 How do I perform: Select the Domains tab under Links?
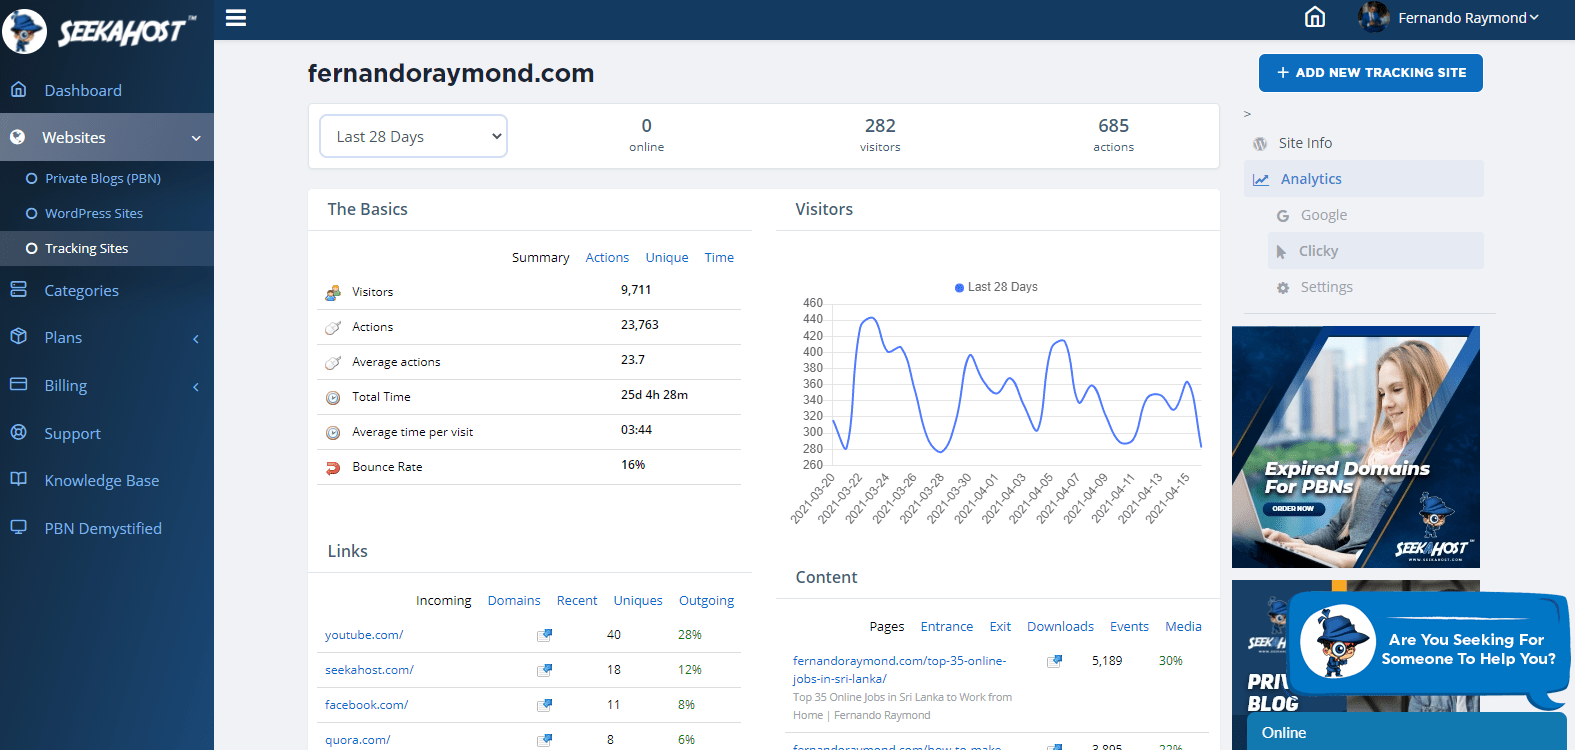click(x=514, y=600)
